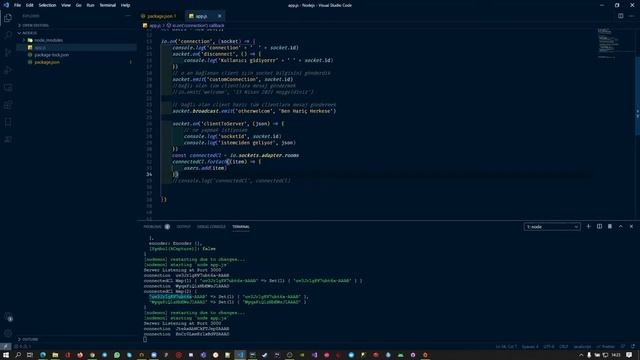Open Source Control view in activity bar
The image size is (640, 360).
coord(8,53)
